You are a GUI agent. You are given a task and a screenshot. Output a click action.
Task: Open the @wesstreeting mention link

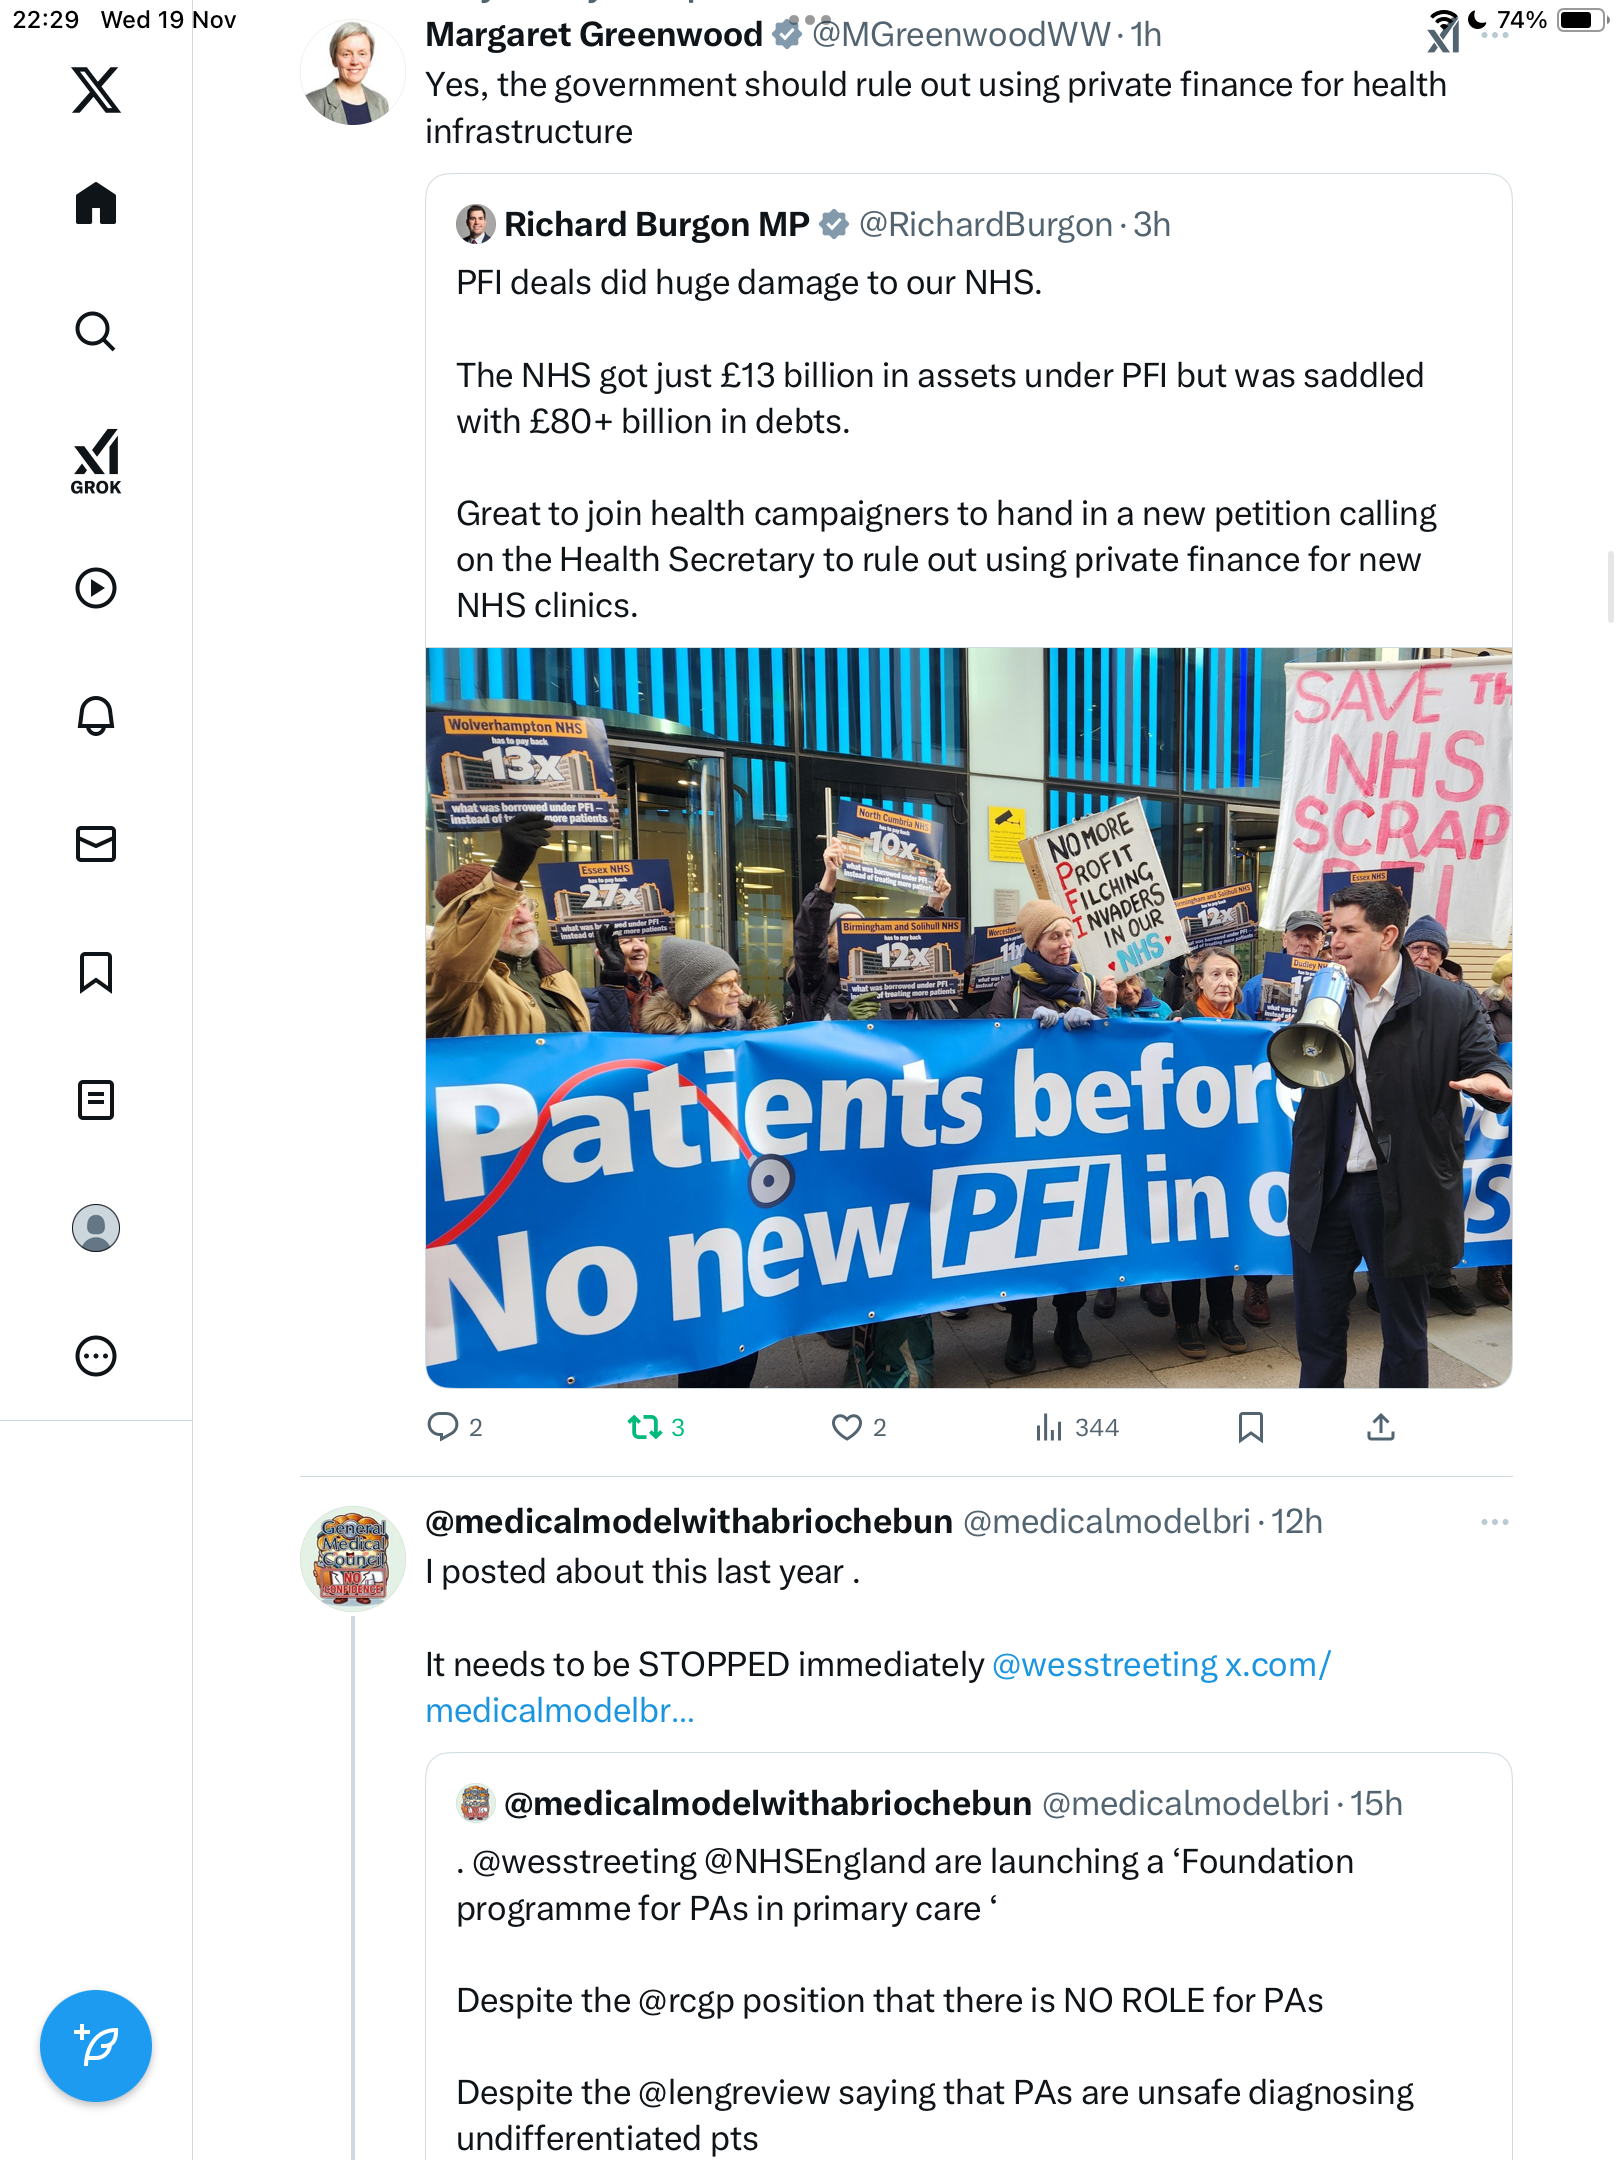tap(1105, 1665)
